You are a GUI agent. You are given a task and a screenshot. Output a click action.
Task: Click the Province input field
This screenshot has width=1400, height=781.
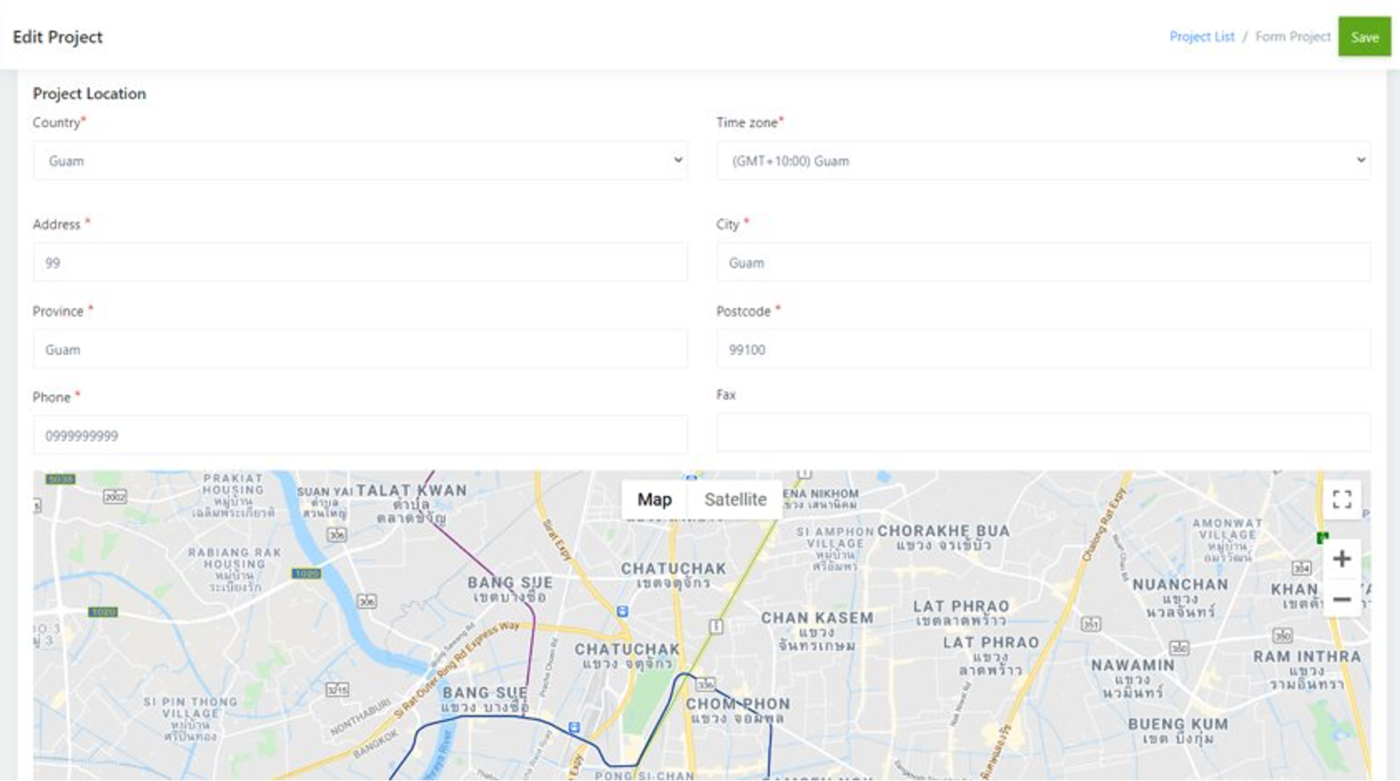(x=360, y=348)
